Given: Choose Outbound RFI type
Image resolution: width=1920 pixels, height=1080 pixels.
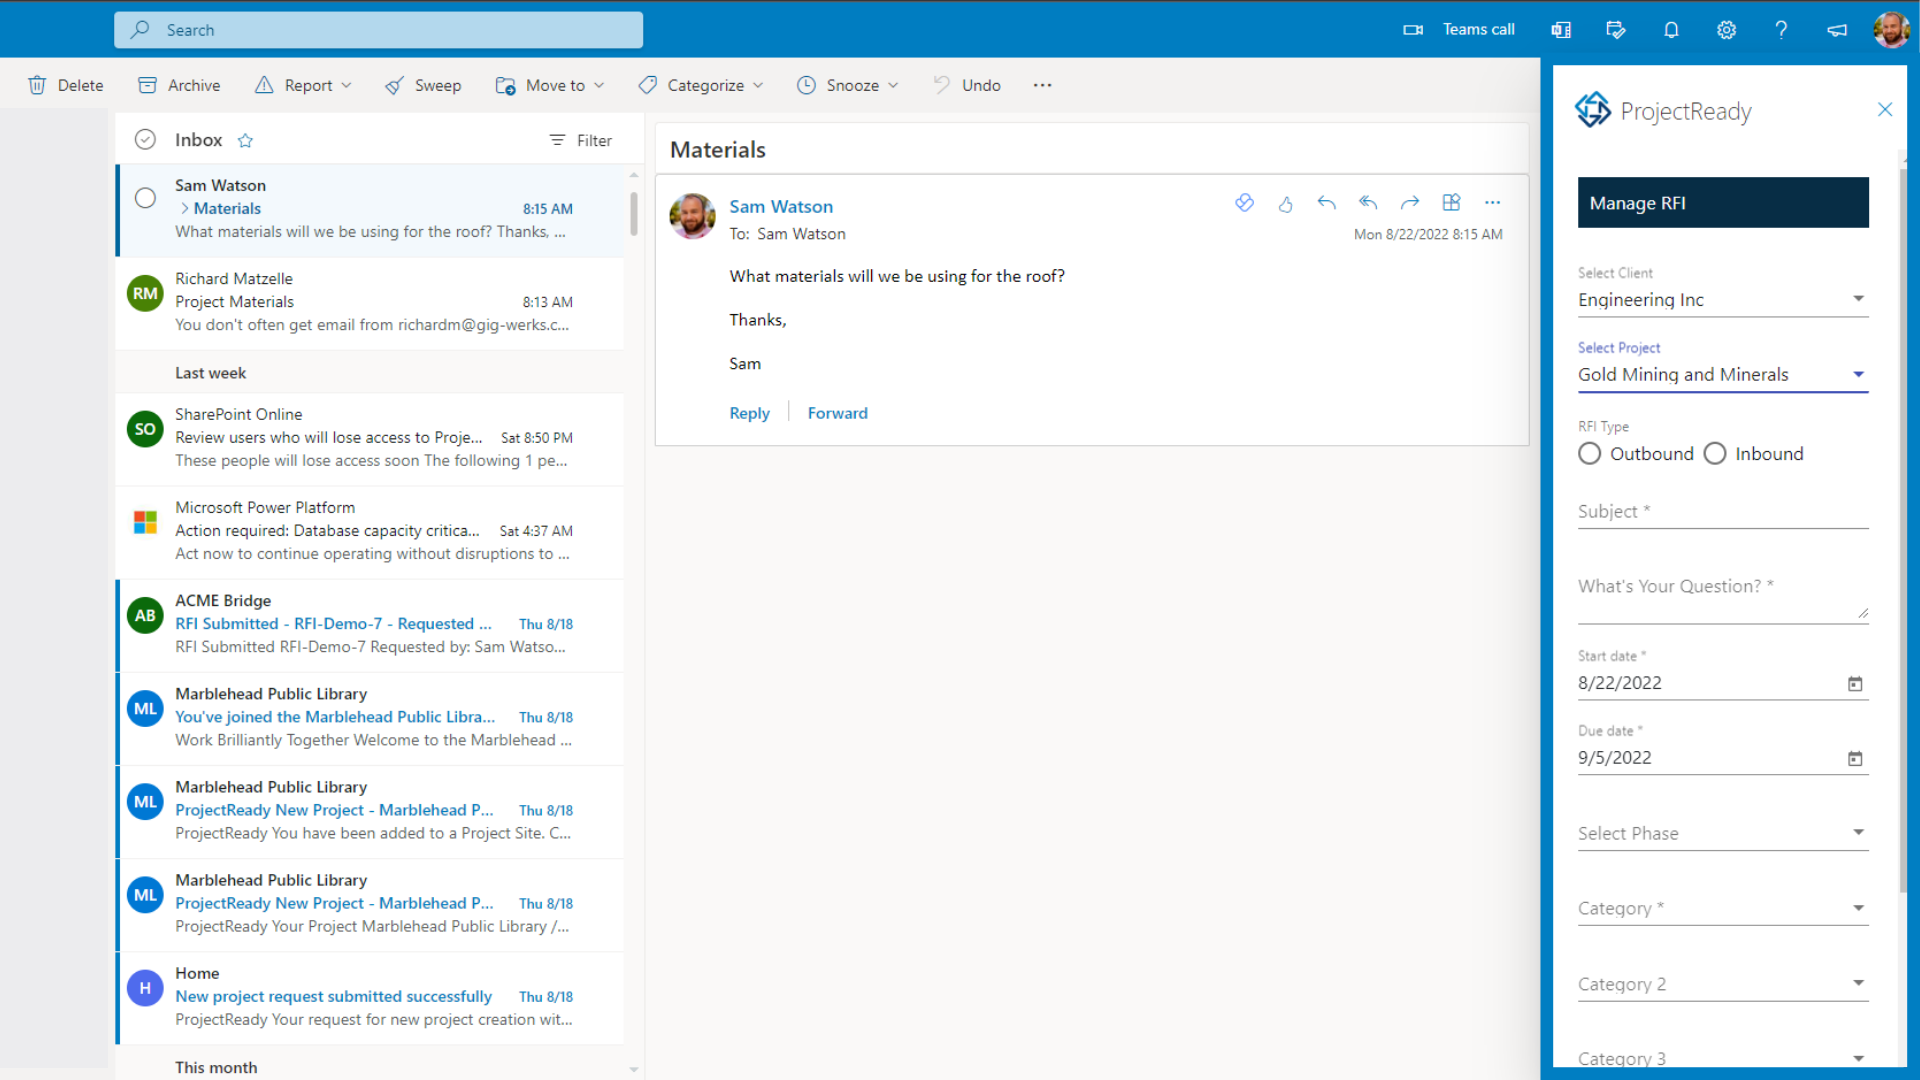Looking at the screenshot, I should point(1590,453).
